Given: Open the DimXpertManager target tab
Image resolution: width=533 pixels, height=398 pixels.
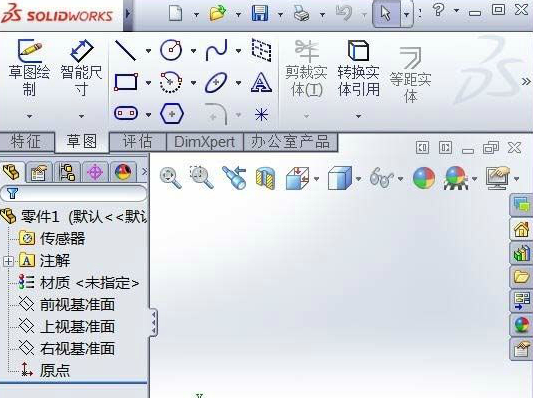Looking at the screenshot, I should 95,172.
